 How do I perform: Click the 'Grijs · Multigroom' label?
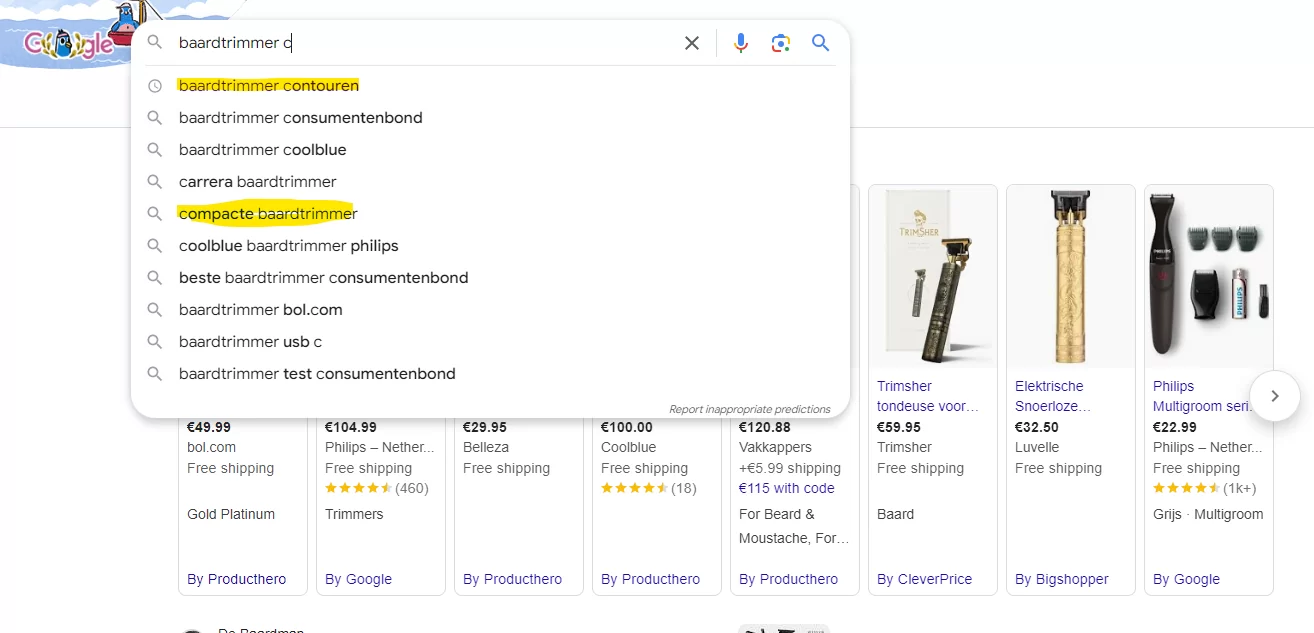pyautogui.click(x=1208, y=514)
